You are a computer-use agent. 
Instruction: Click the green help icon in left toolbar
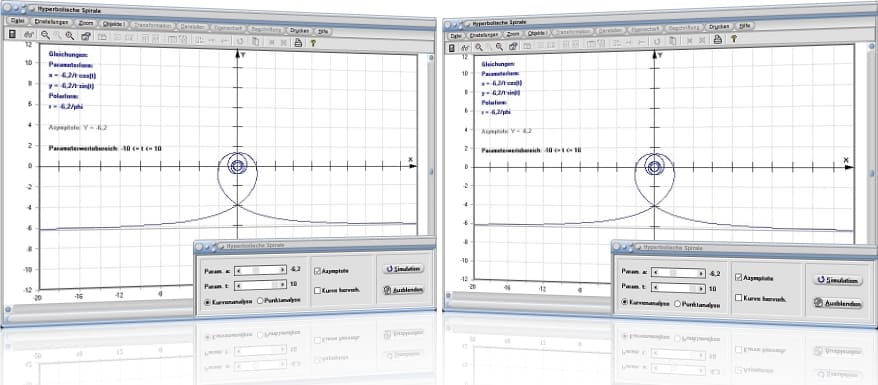click(x=313, y=42)
